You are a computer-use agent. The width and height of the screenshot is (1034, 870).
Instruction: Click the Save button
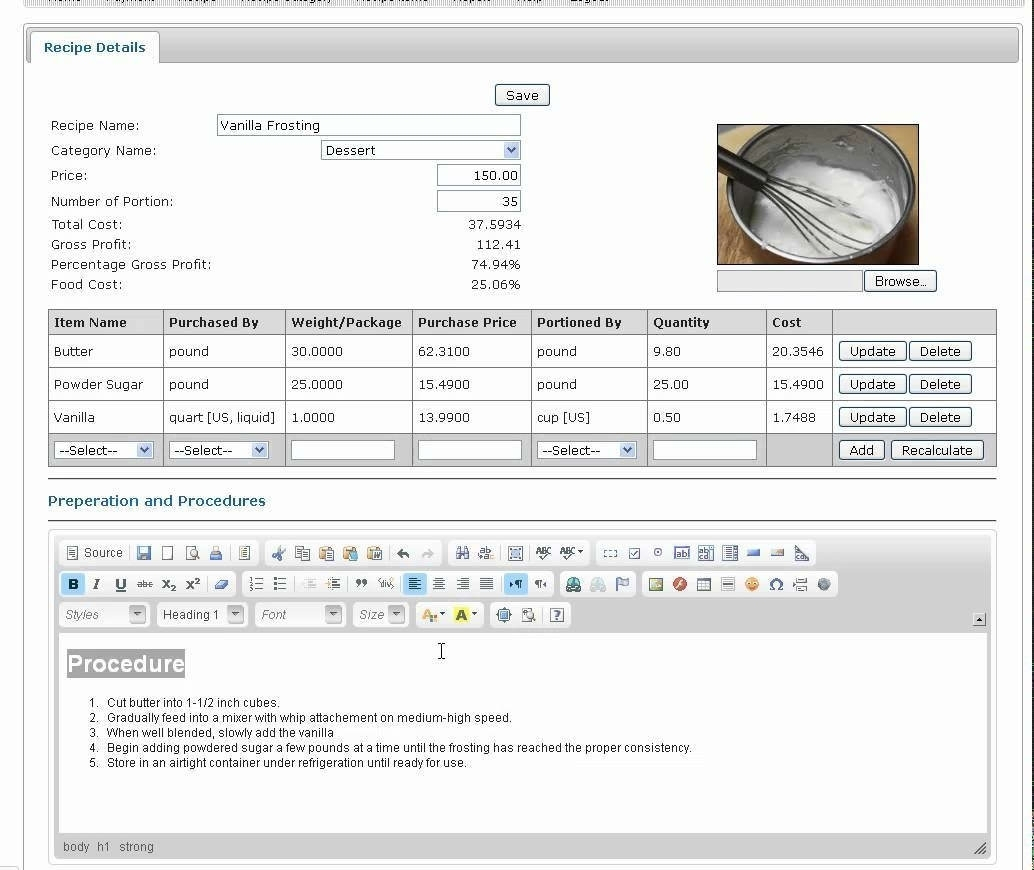point(522,95)
